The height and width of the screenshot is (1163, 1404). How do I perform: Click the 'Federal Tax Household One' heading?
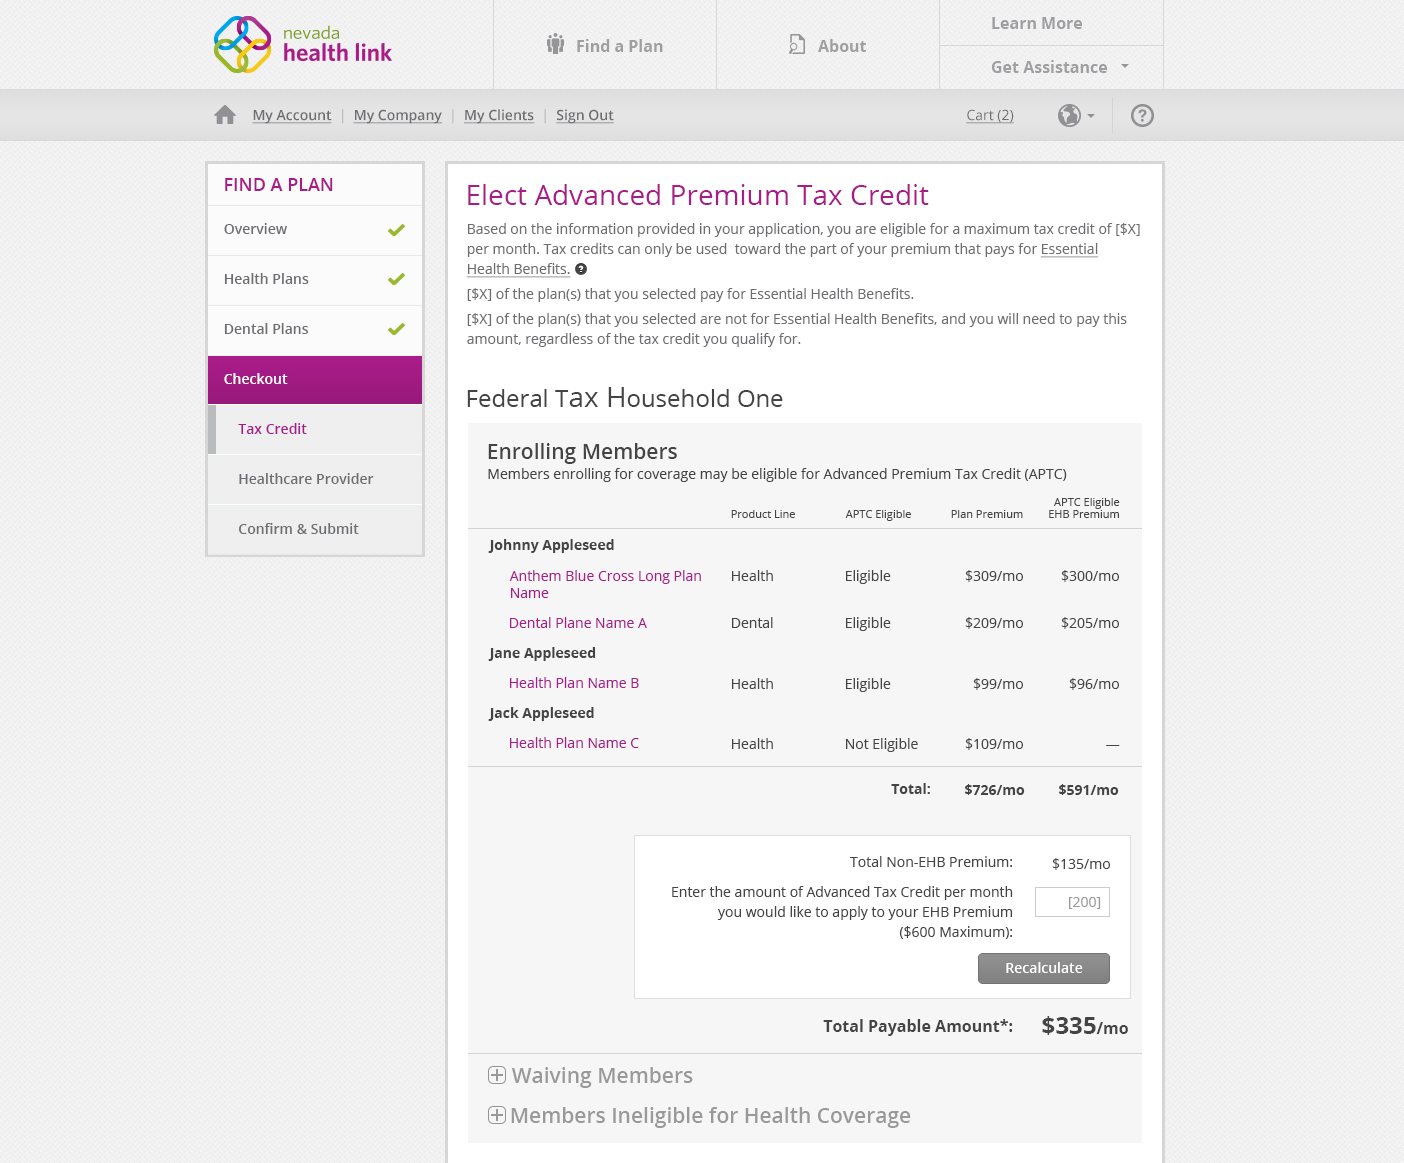point(625,398)
